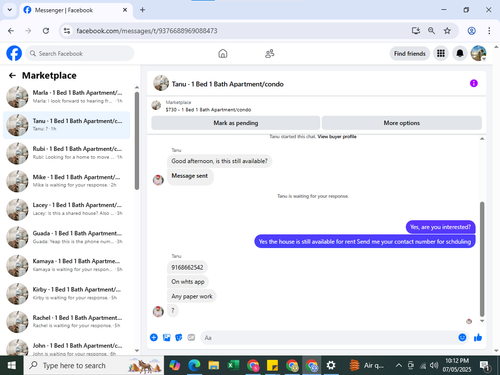500x375 pixels.
Task: Open Excel from the taskbar
Action: 233,365
